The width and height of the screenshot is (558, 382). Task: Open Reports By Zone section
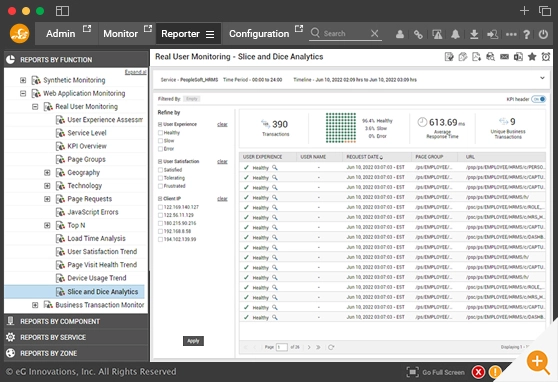coord(76,353)
